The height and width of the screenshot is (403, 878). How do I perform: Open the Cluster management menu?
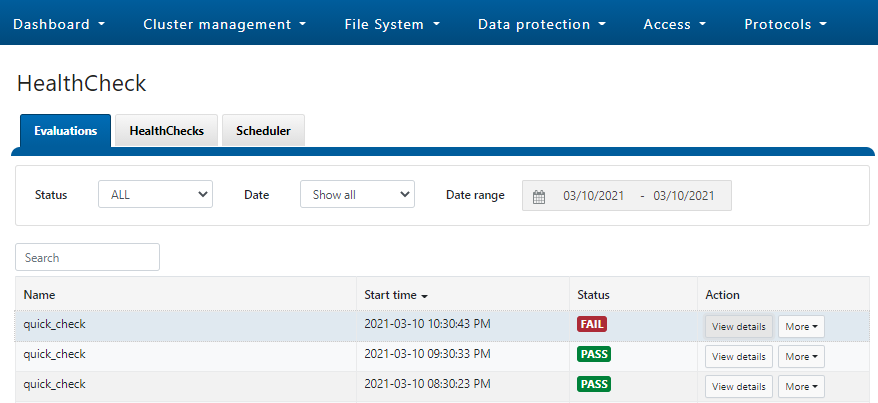click(225, 24)
